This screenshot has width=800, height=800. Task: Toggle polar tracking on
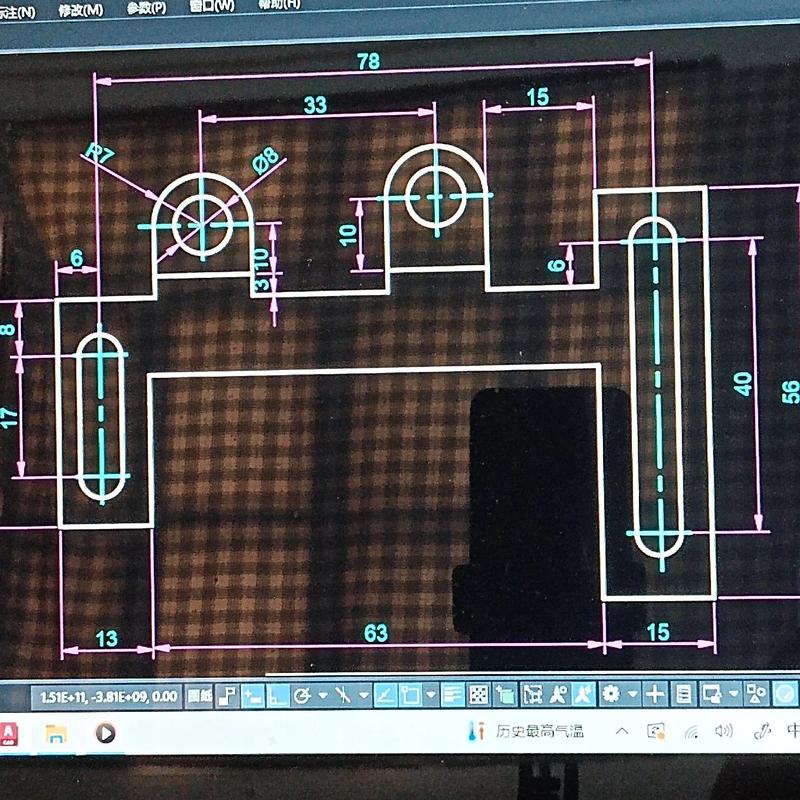point(304,690)
